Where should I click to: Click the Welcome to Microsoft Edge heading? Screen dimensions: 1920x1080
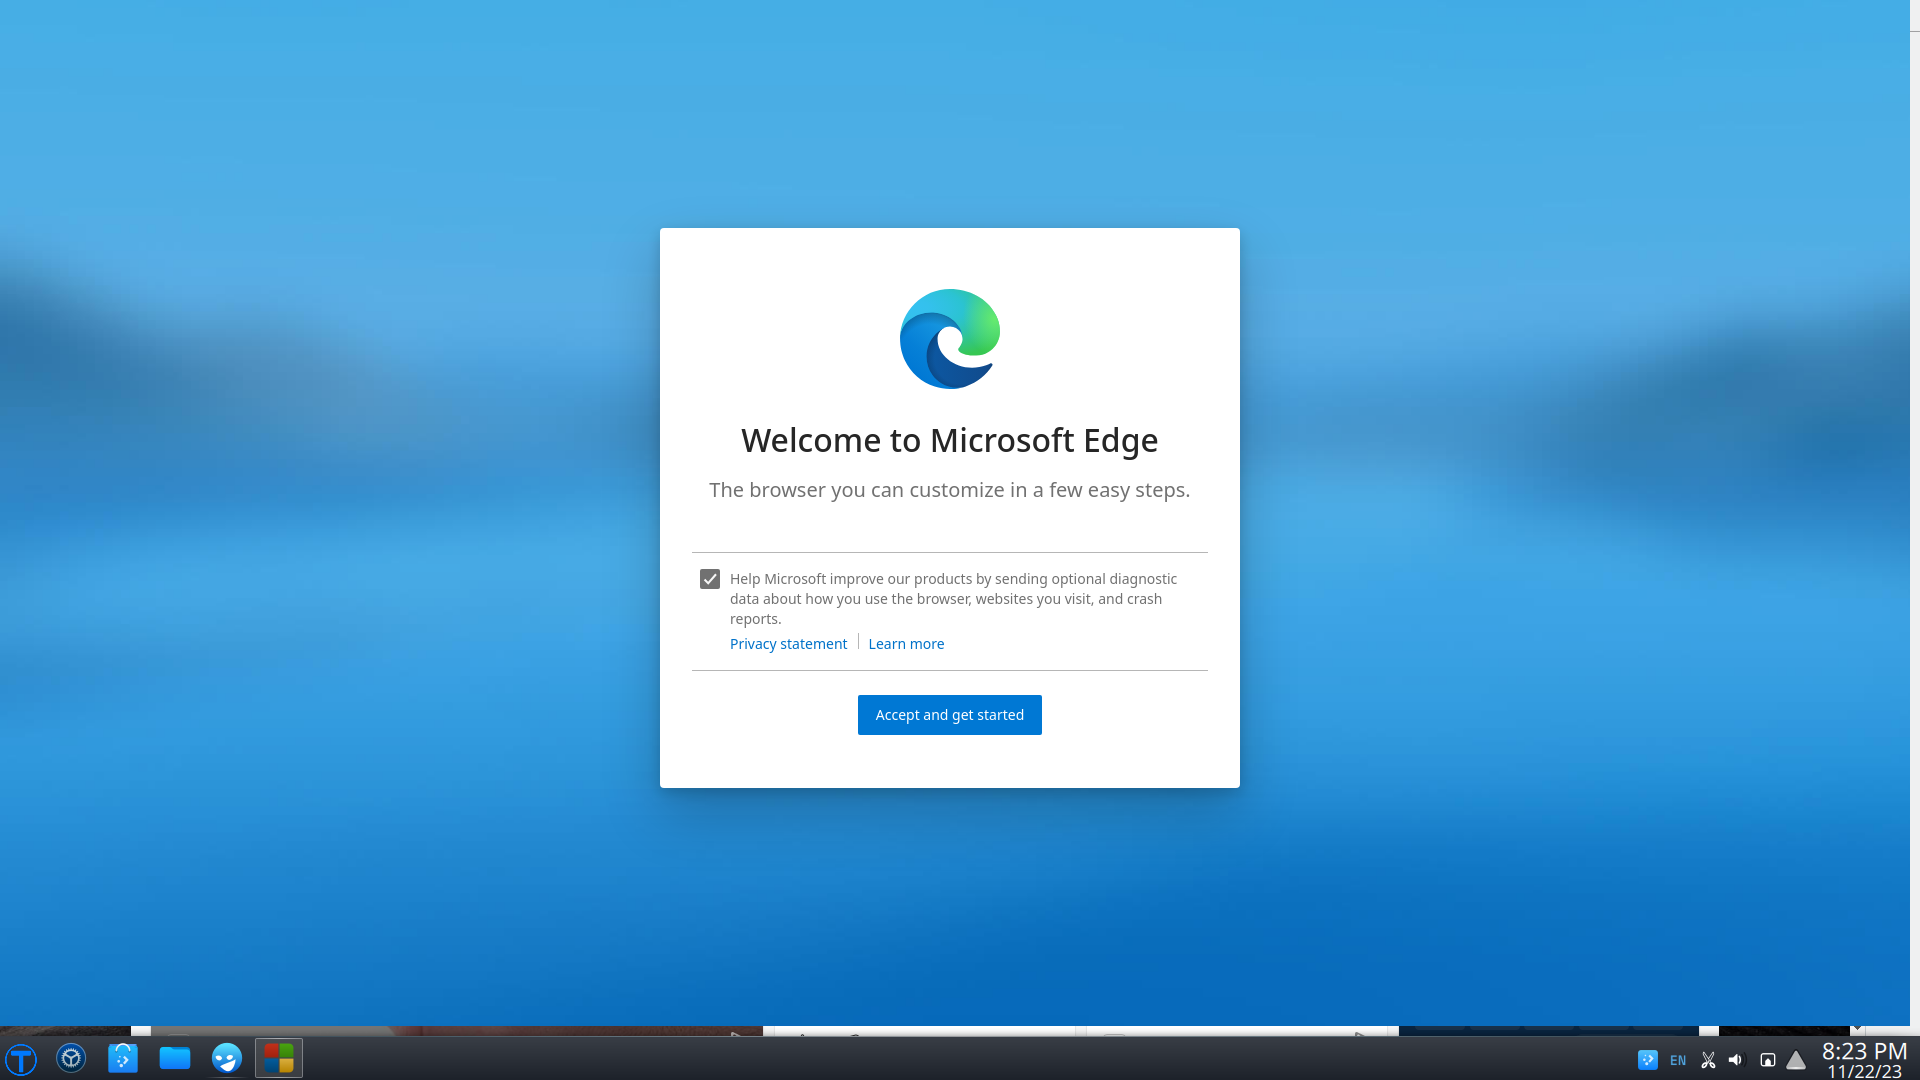(949, 440)
